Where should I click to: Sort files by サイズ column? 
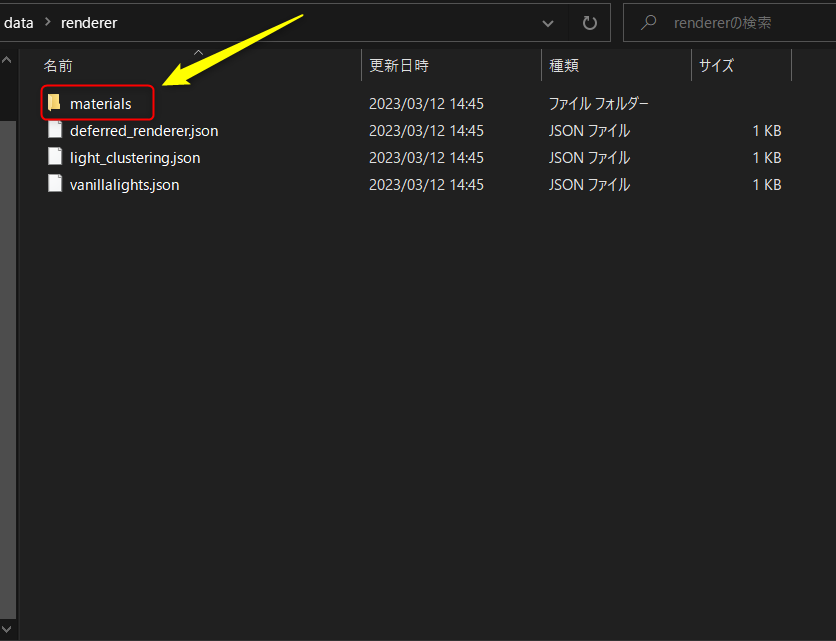[x=716, y=66]
